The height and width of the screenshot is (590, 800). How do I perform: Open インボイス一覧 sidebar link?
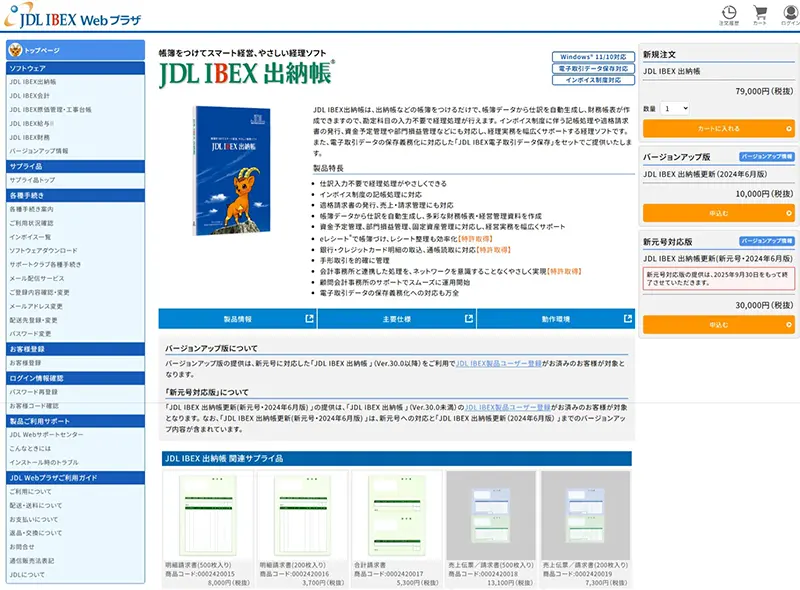click(30, 237)
